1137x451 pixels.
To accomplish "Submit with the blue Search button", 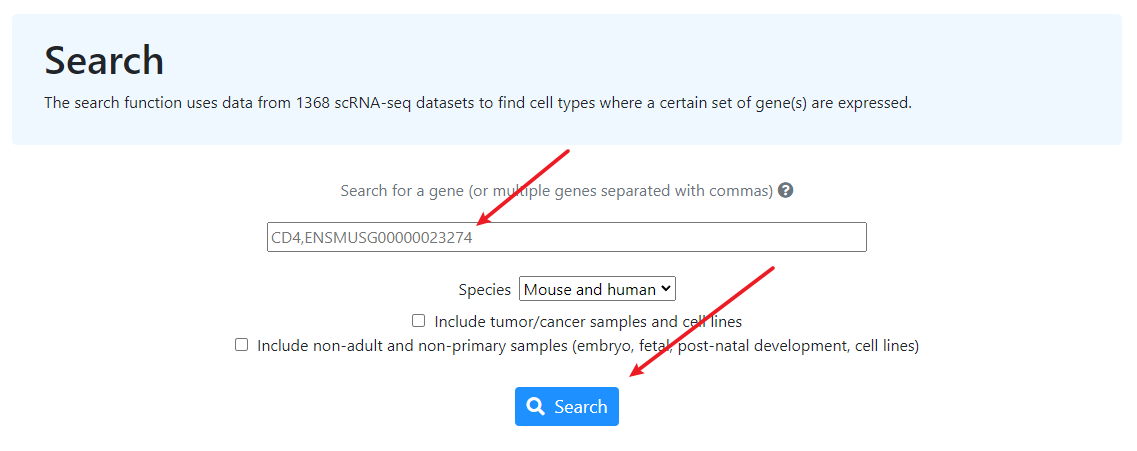I will click(x=566, y=406).
